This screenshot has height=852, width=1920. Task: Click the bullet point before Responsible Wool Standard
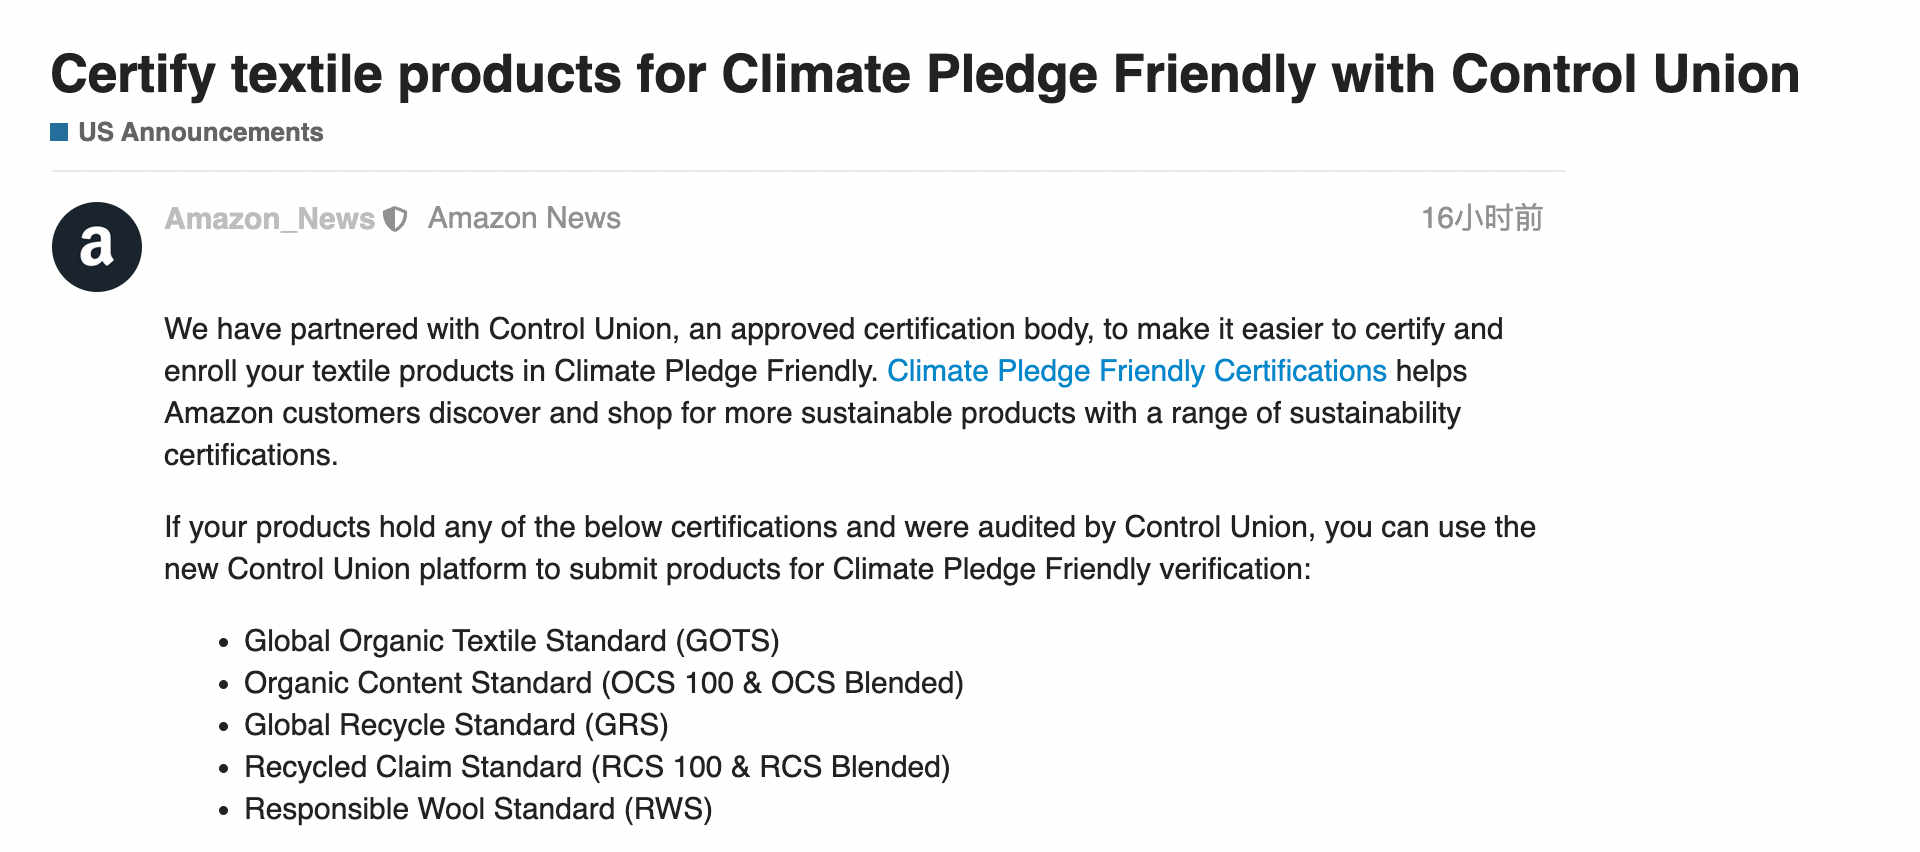pos(224,811)
